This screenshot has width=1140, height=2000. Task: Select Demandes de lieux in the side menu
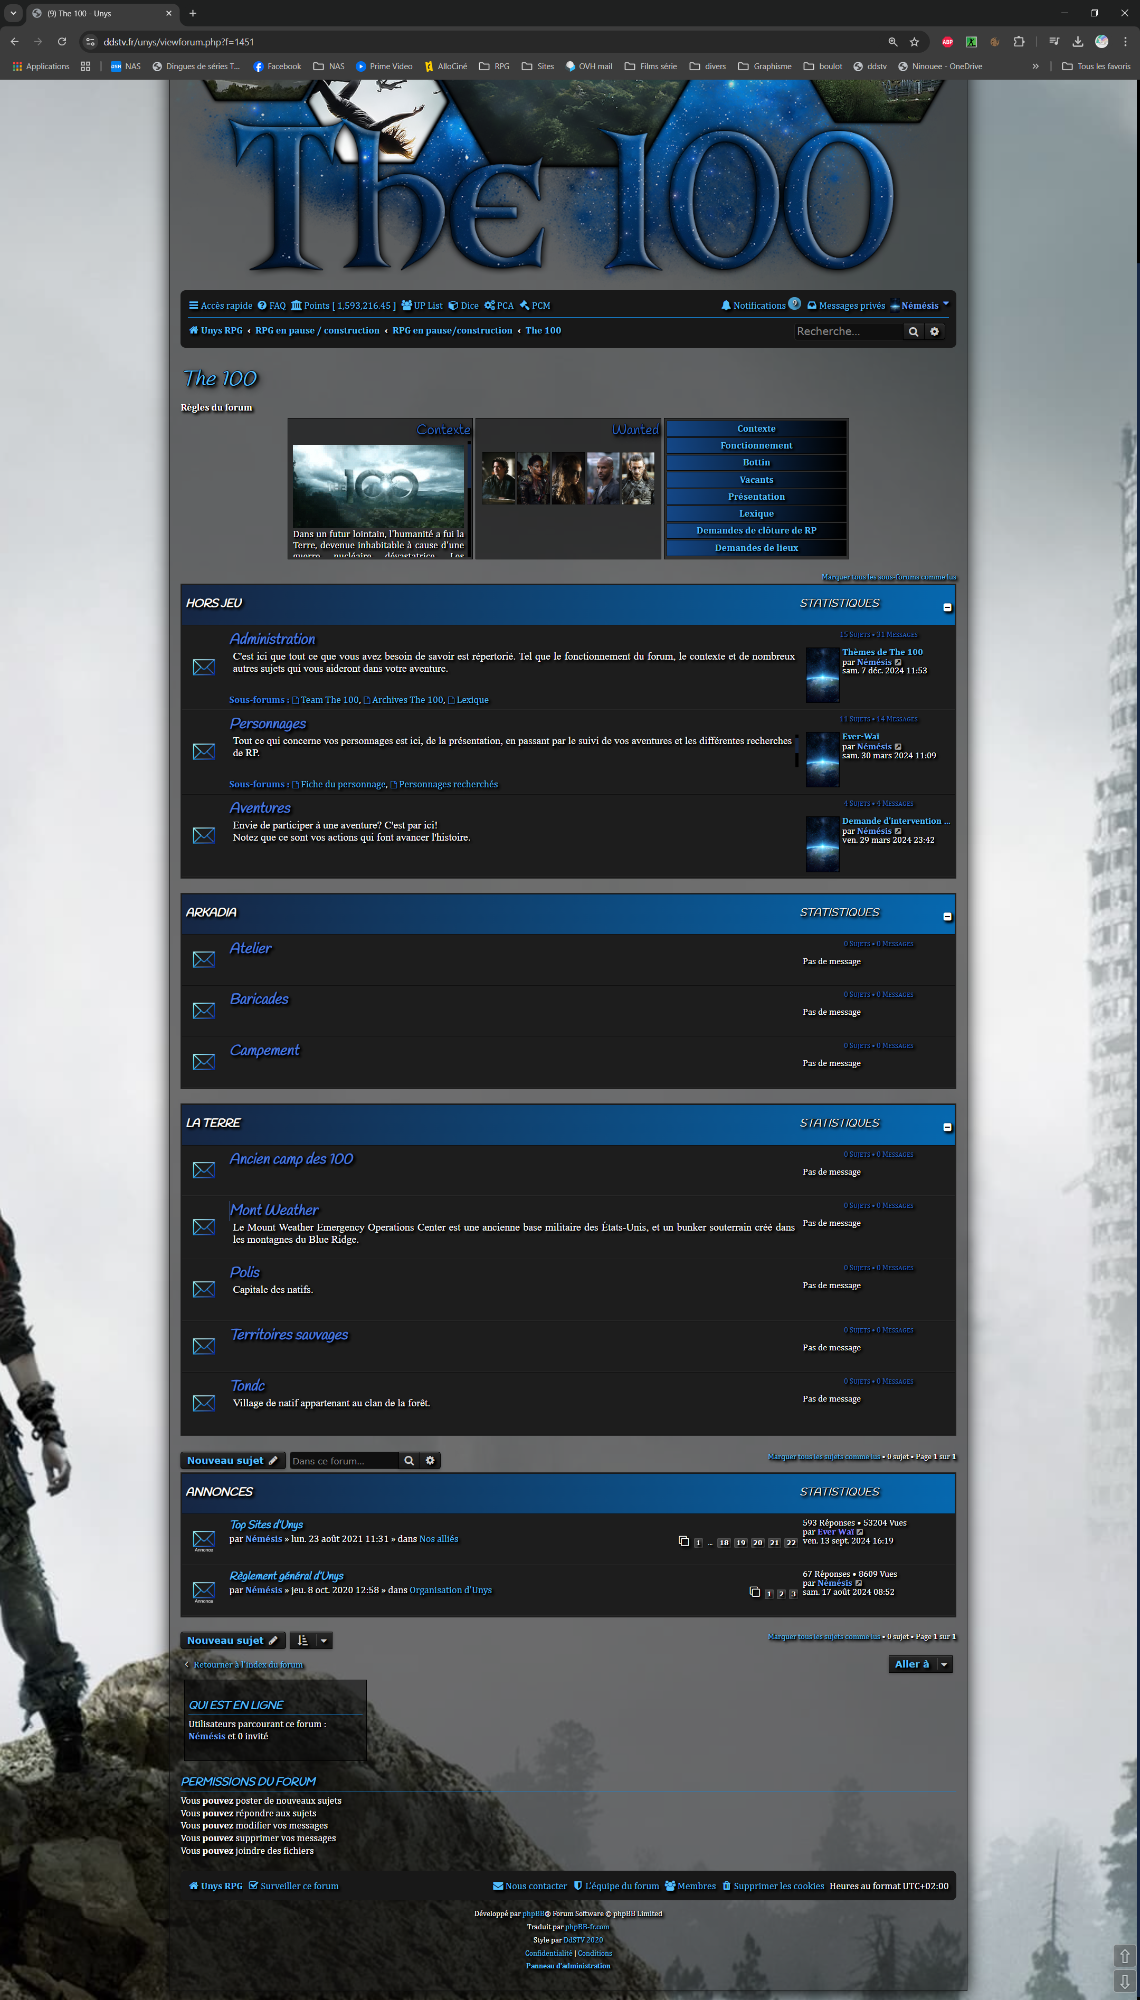[x=757, y=548]
